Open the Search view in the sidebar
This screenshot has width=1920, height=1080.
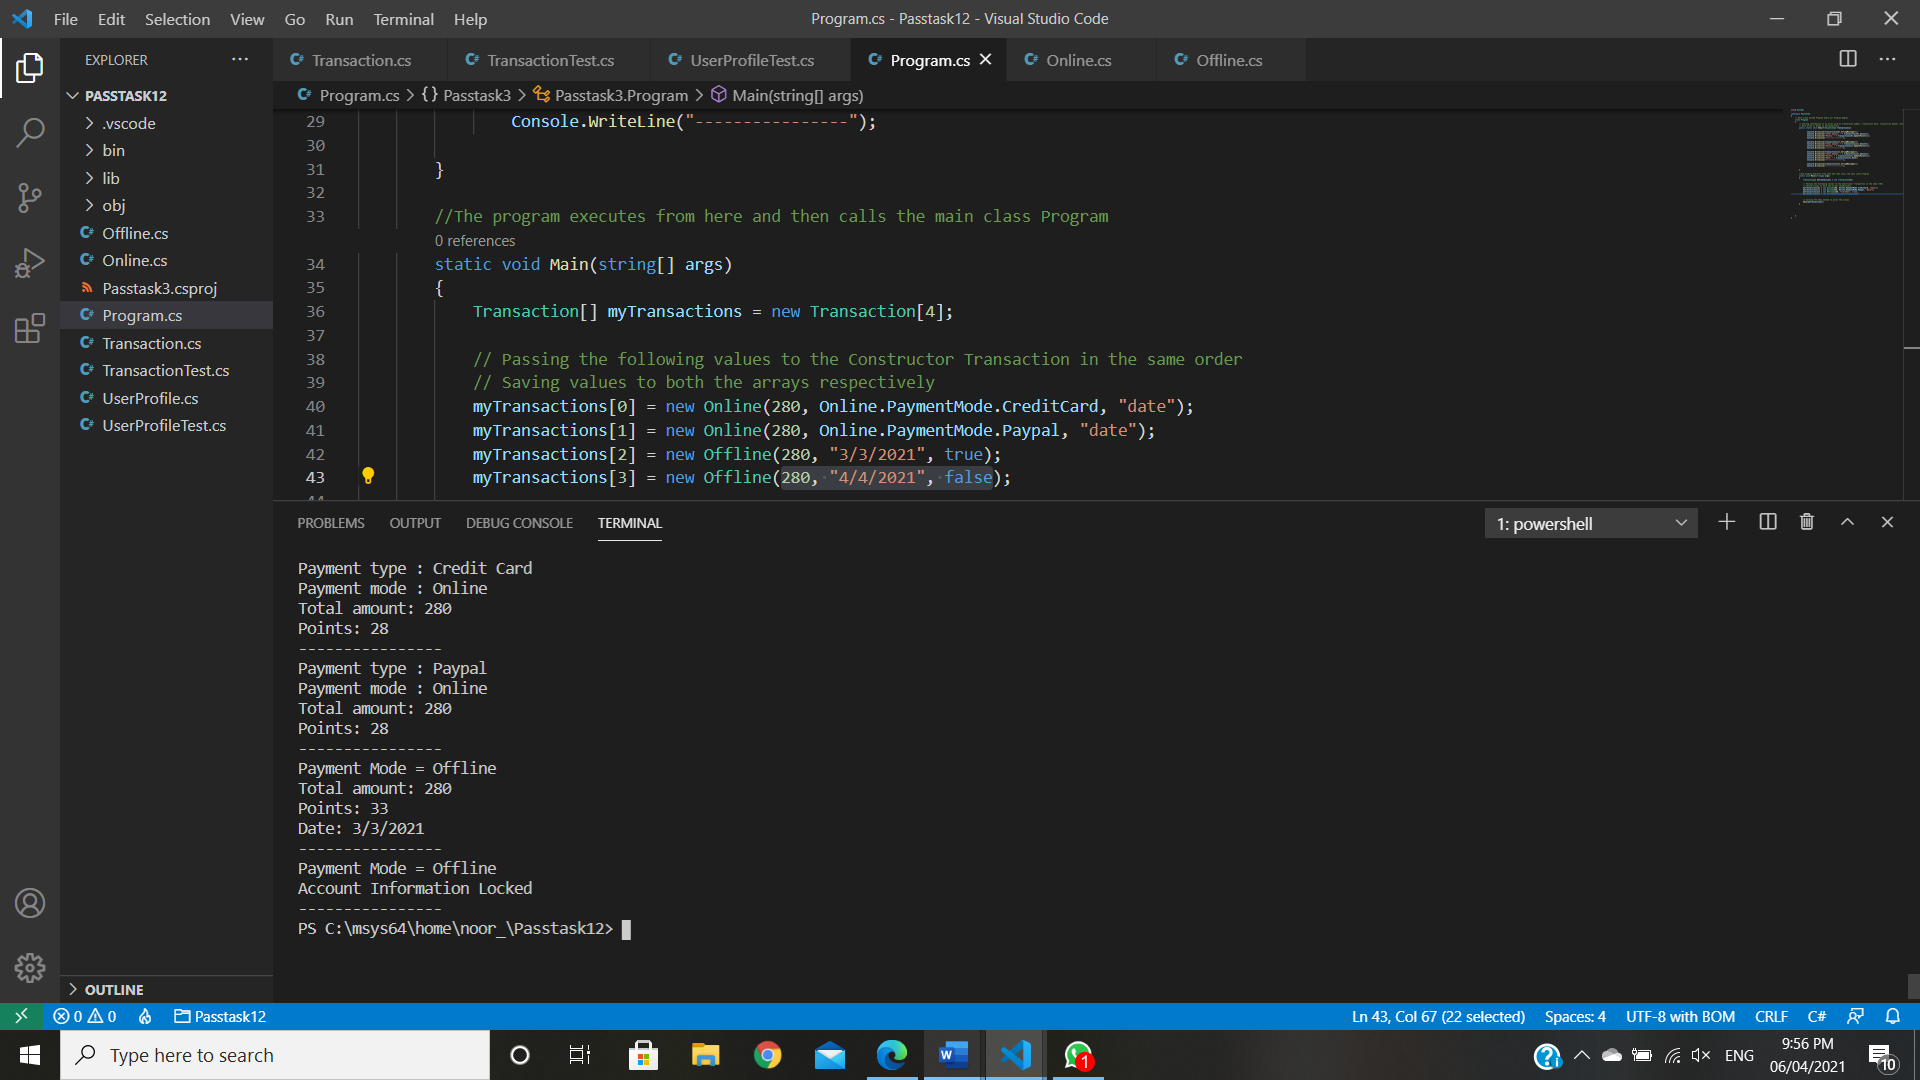30,131
